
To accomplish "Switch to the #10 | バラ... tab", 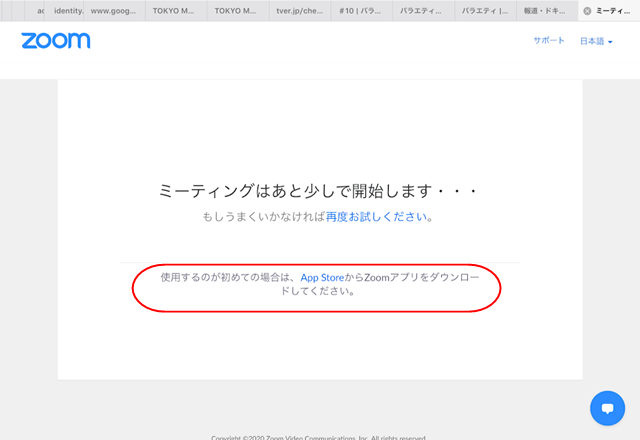I will 361,11.
